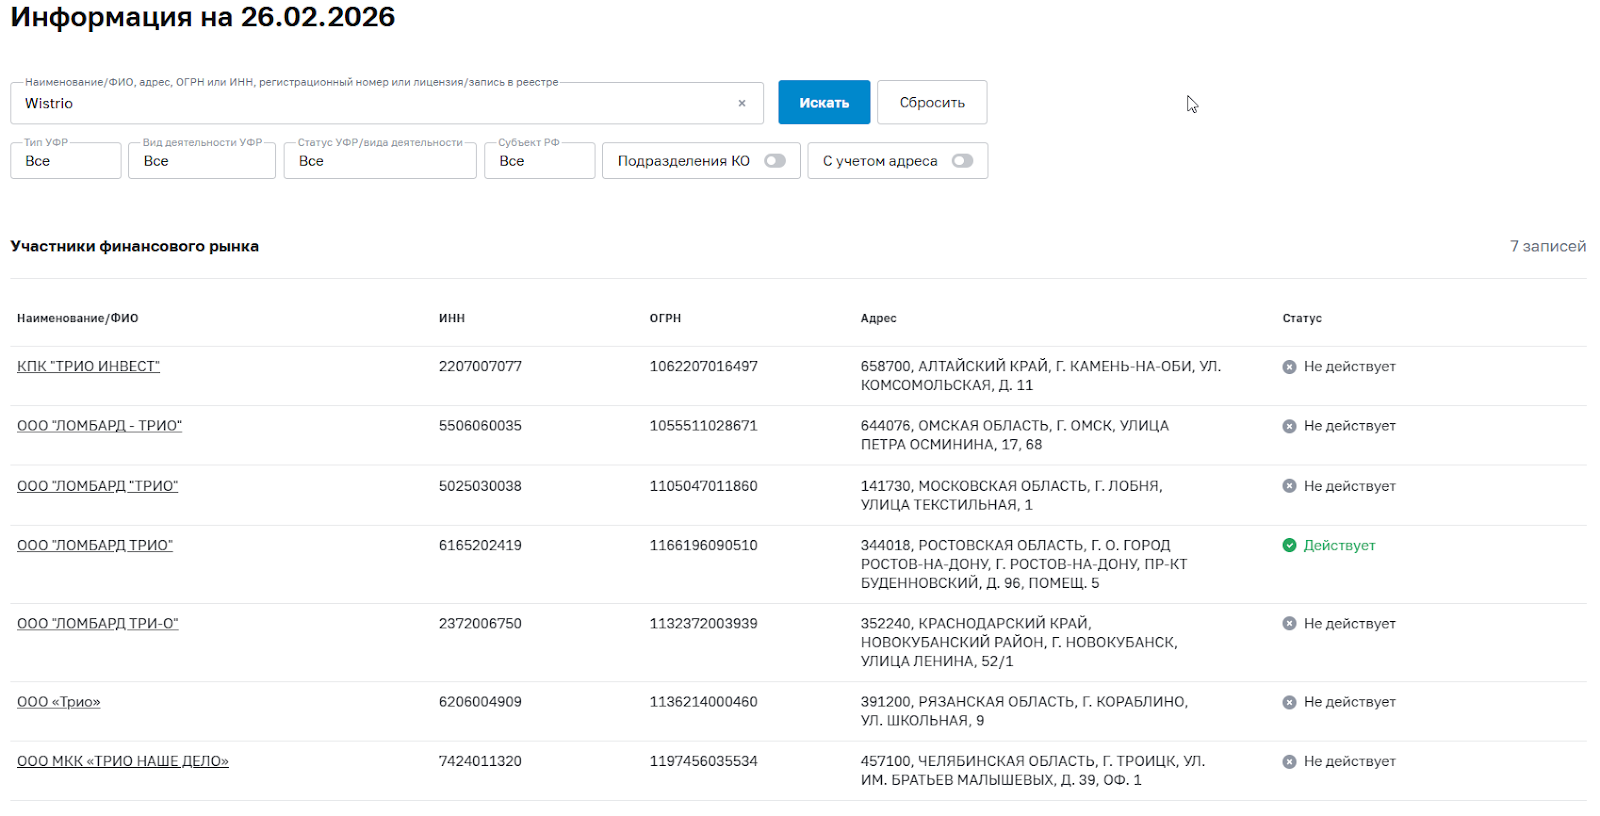The width and height of the screenshot is (1600, 816).
Task: Click inactive status icon for КПК "ТРИО ИНВЕСТ"
Action: pyautogui.click(x=1289, y=367)
